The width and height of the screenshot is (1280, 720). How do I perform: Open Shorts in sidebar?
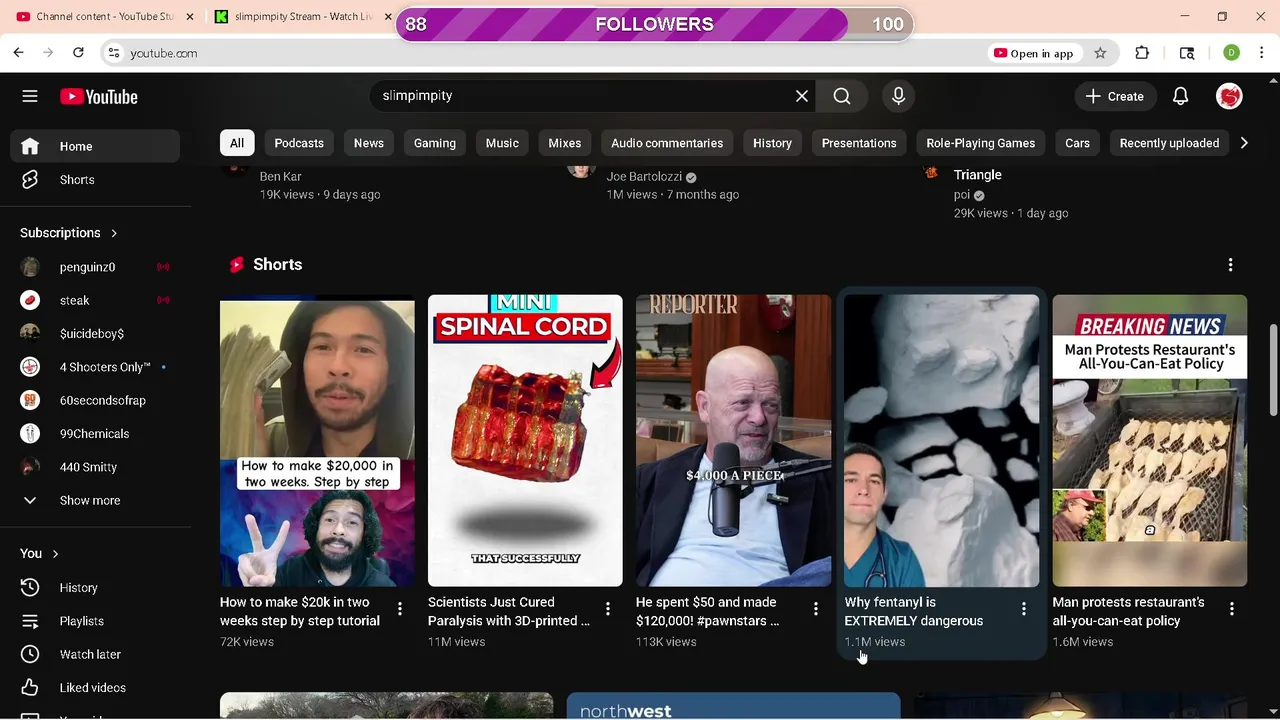click(x=95, y=180)
